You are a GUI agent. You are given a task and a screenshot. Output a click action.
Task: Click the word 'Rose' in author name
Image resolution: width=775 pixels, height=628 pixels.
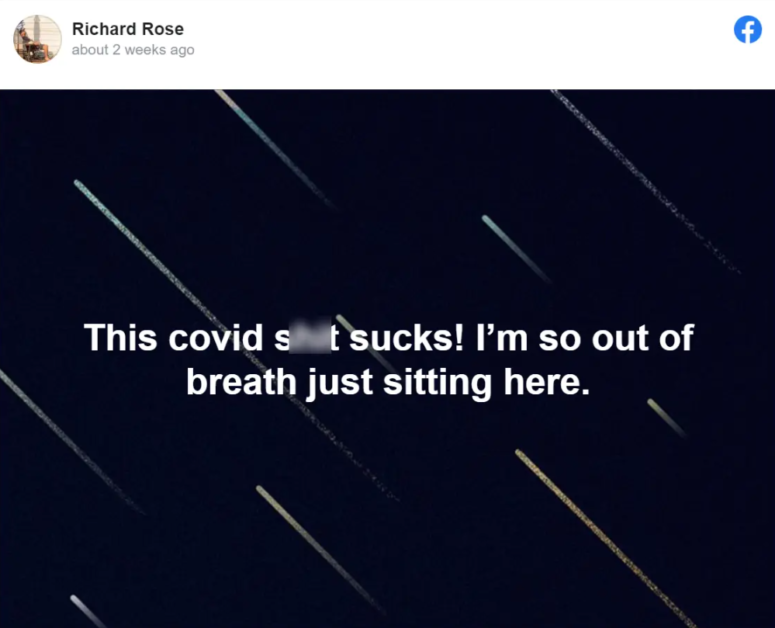163,29
